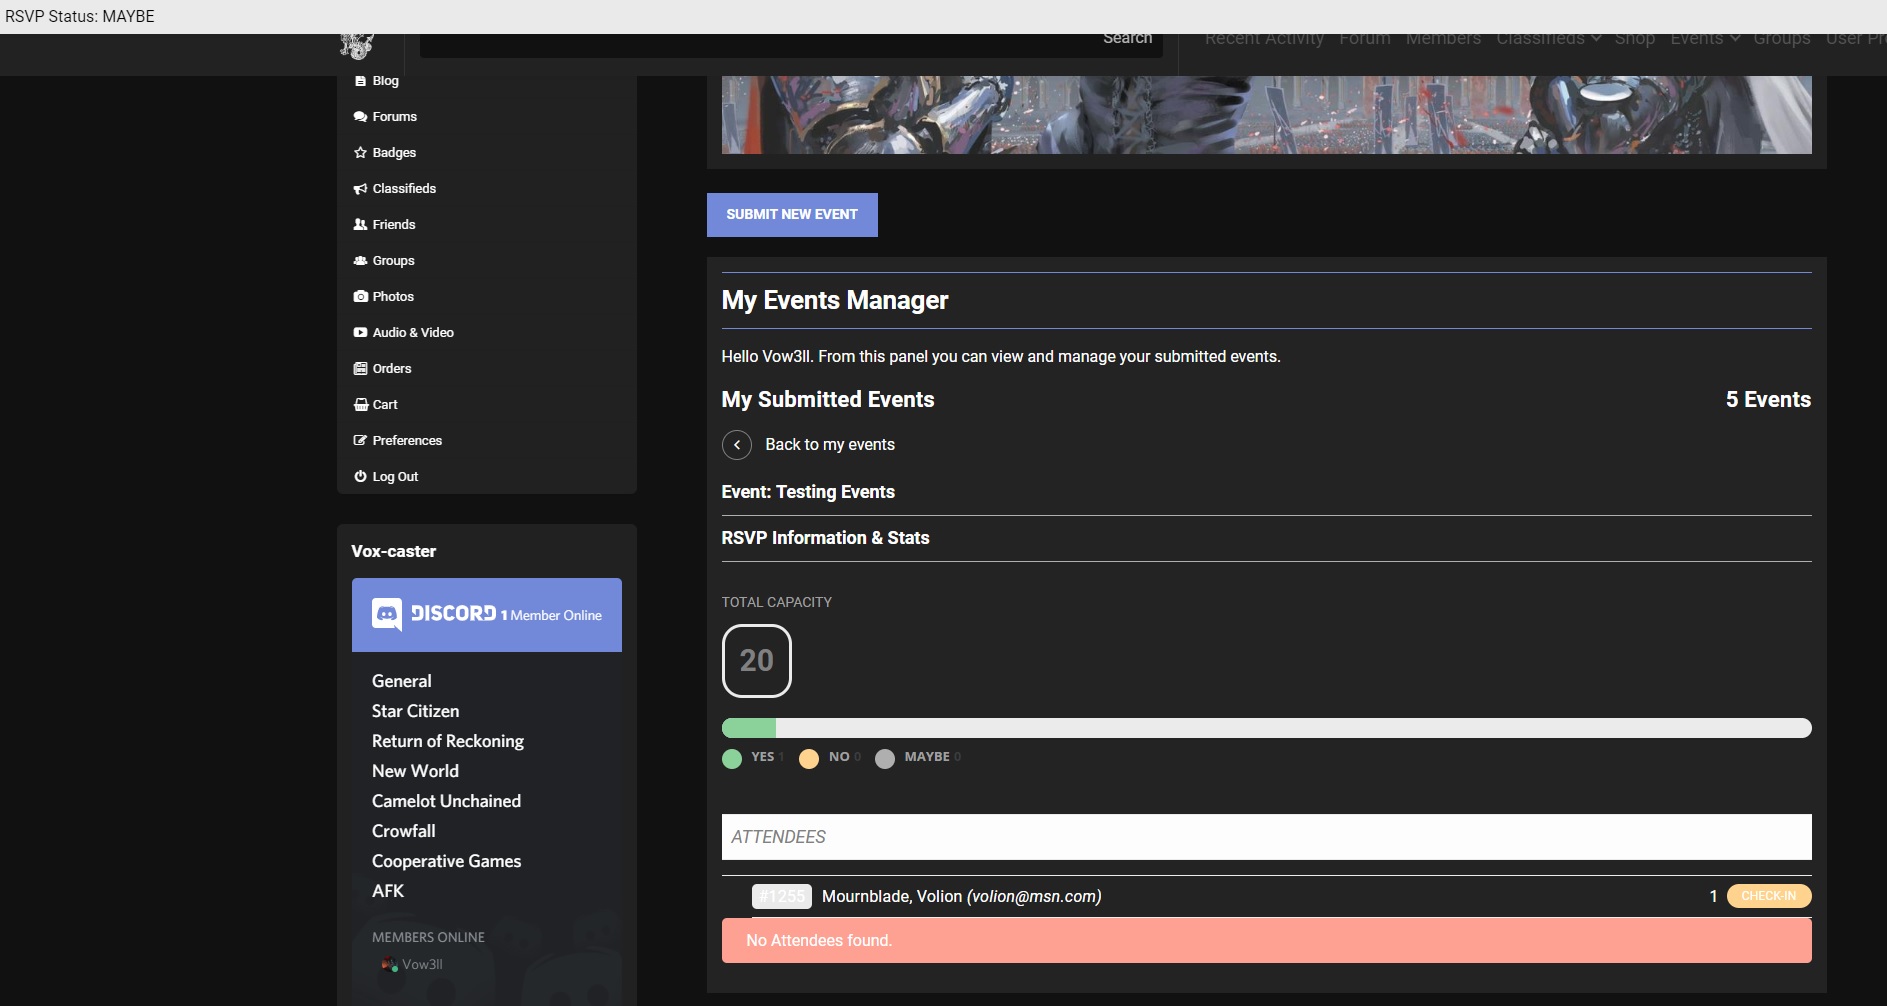The width and height of the screenshot is (1887, 1006).
Task: Select the orange NO status indicator
Action: (809, 758)
